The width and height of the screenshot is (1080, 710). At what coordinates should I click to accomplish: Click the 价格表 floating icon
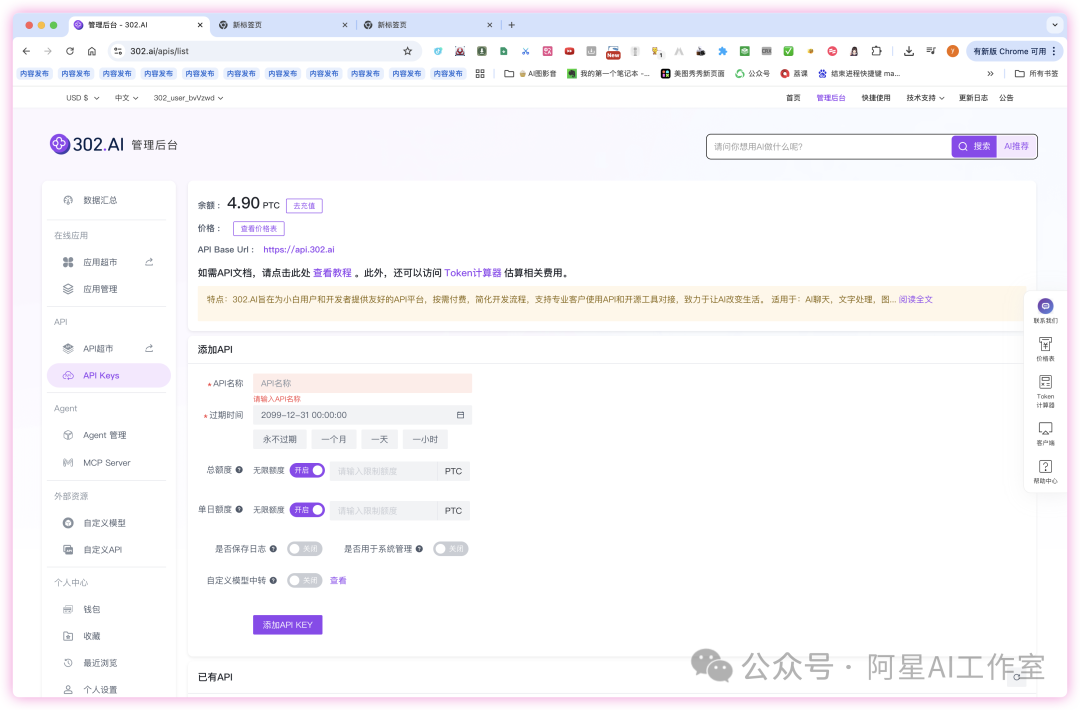1045,348
